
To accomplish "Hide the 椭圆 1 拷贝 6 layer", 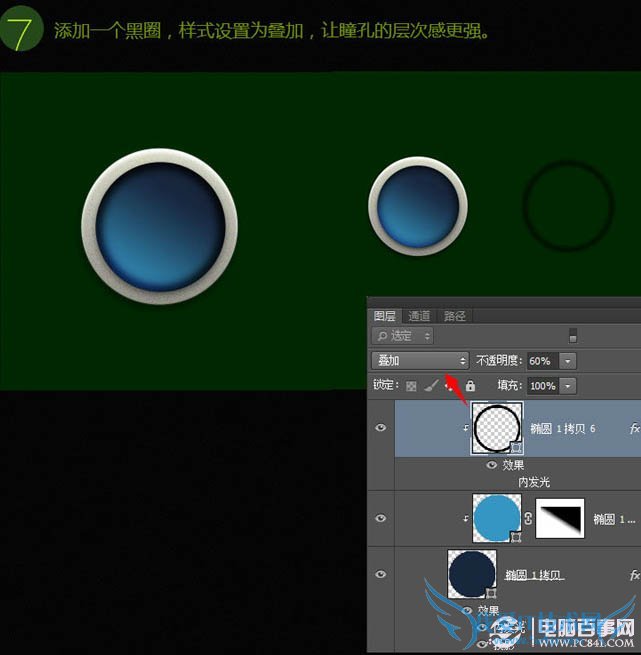I will point(380,428).
